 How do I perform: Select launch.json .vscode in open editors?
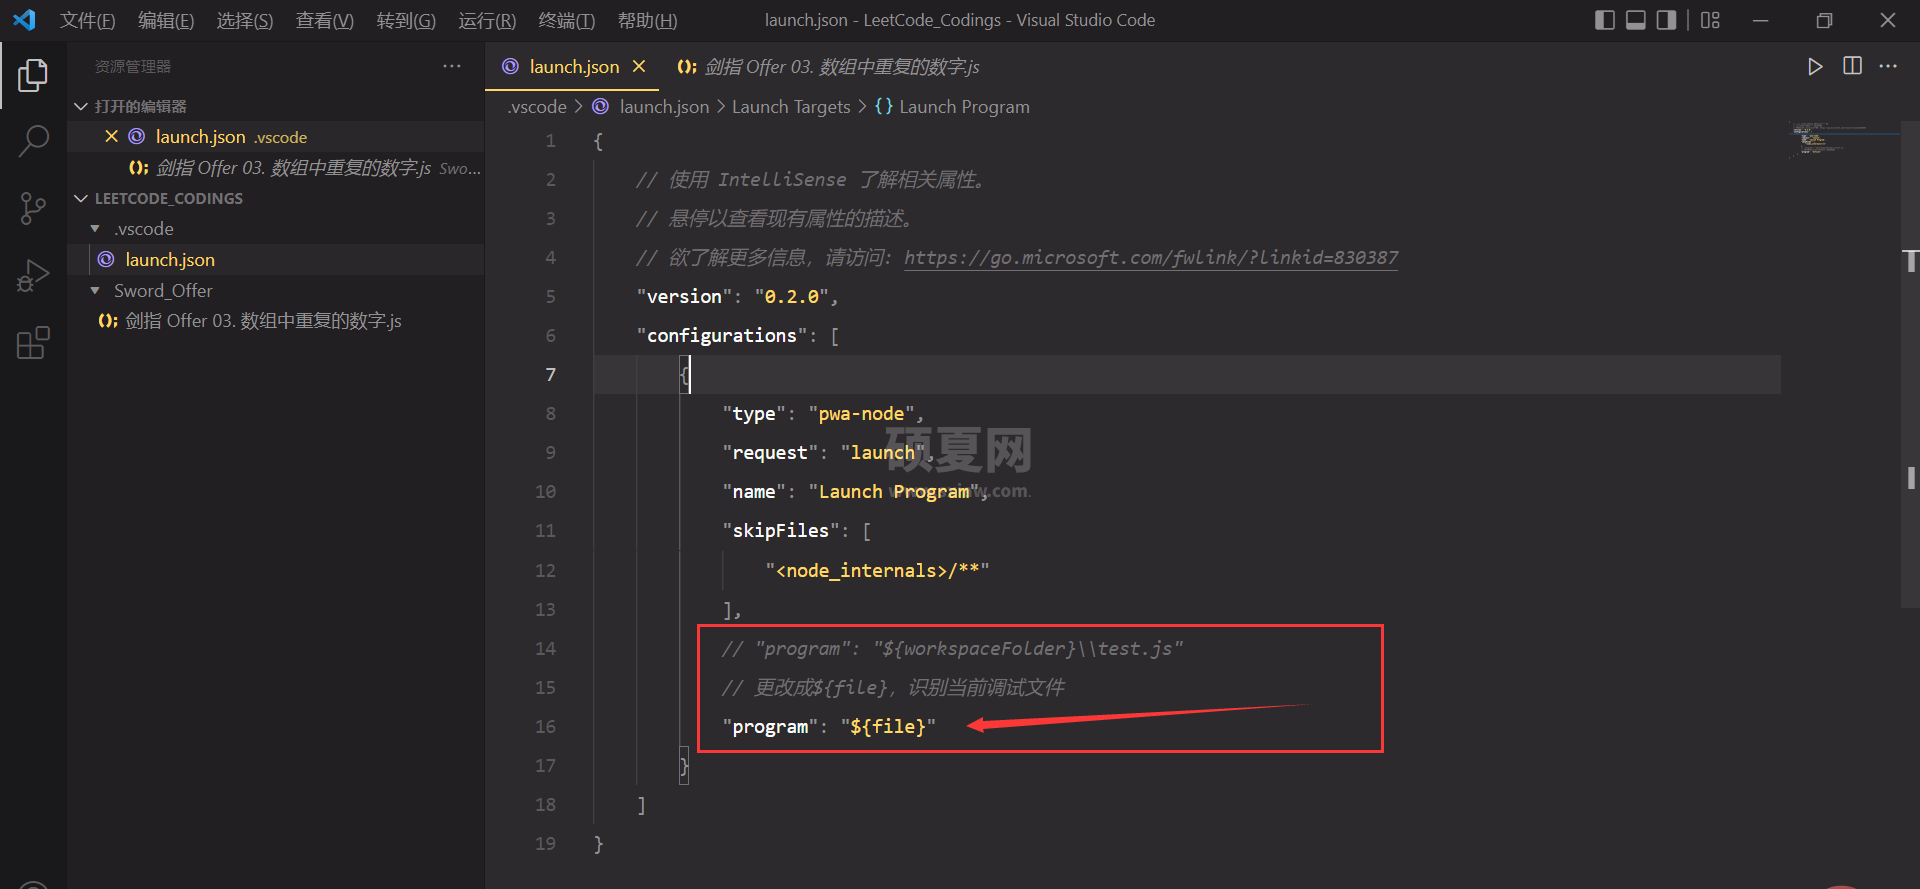point(275,137)
